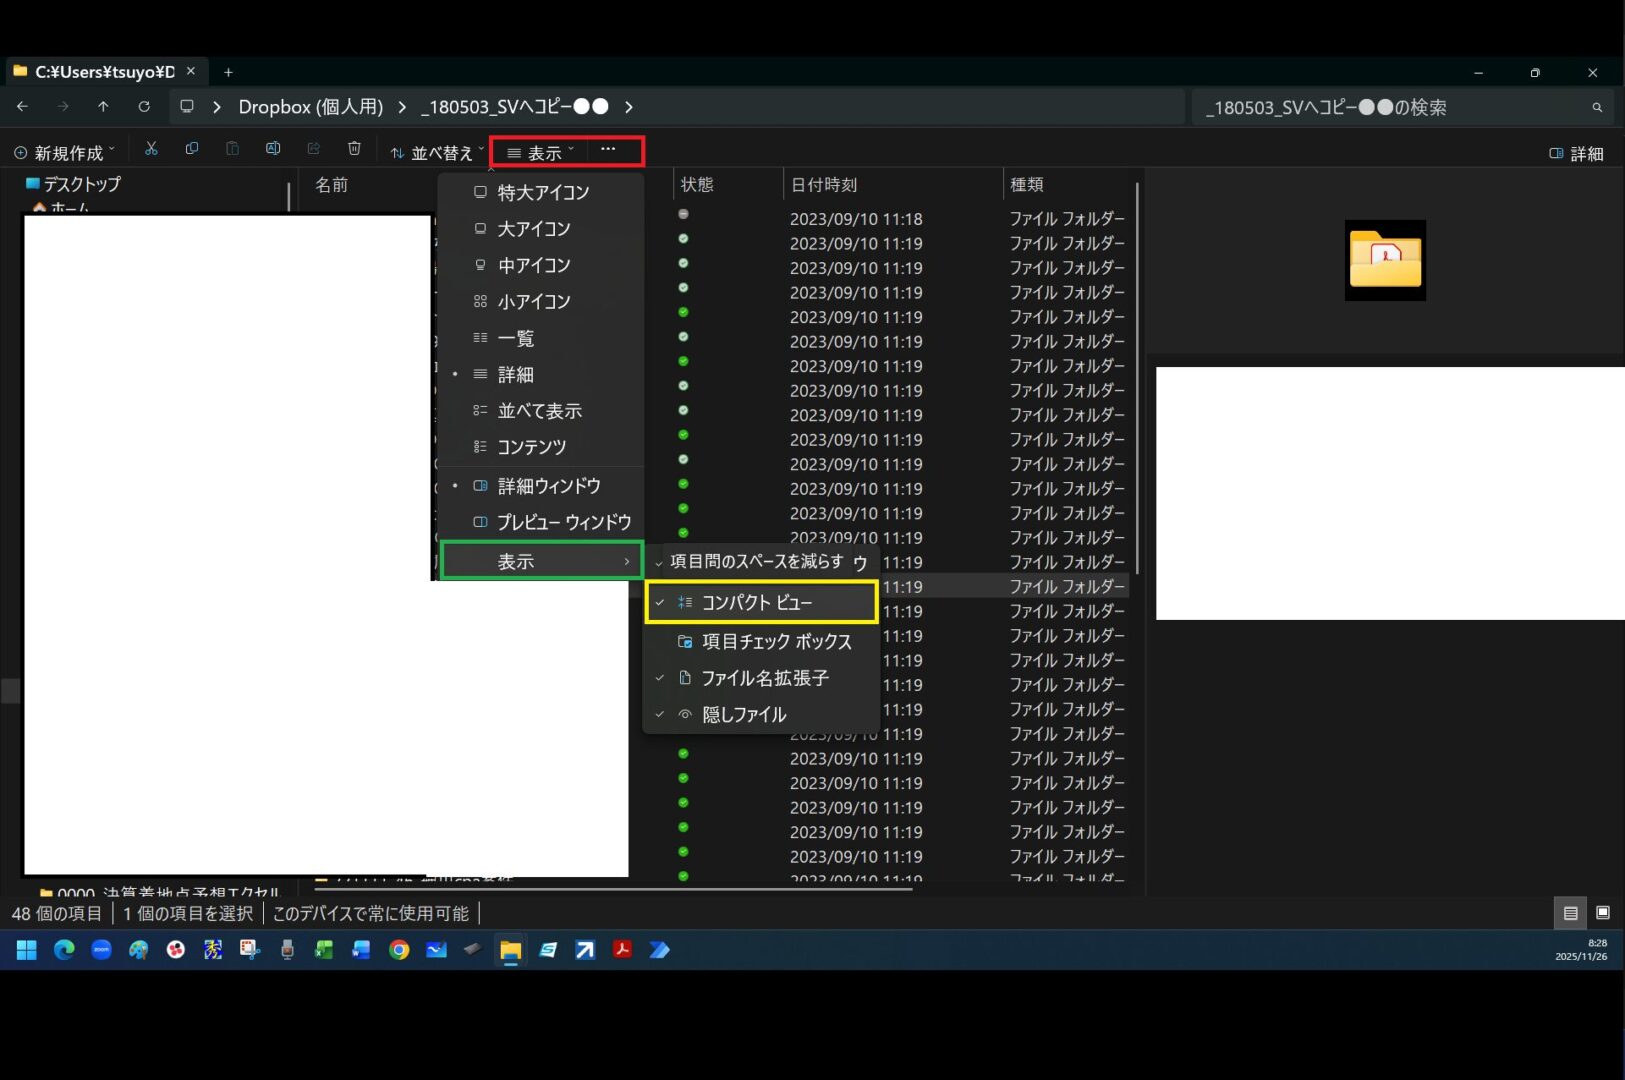Toggle ファイル名拡張子 visibility
The height and width of the screenshot is (1080, 1625).
pos(764,679)
